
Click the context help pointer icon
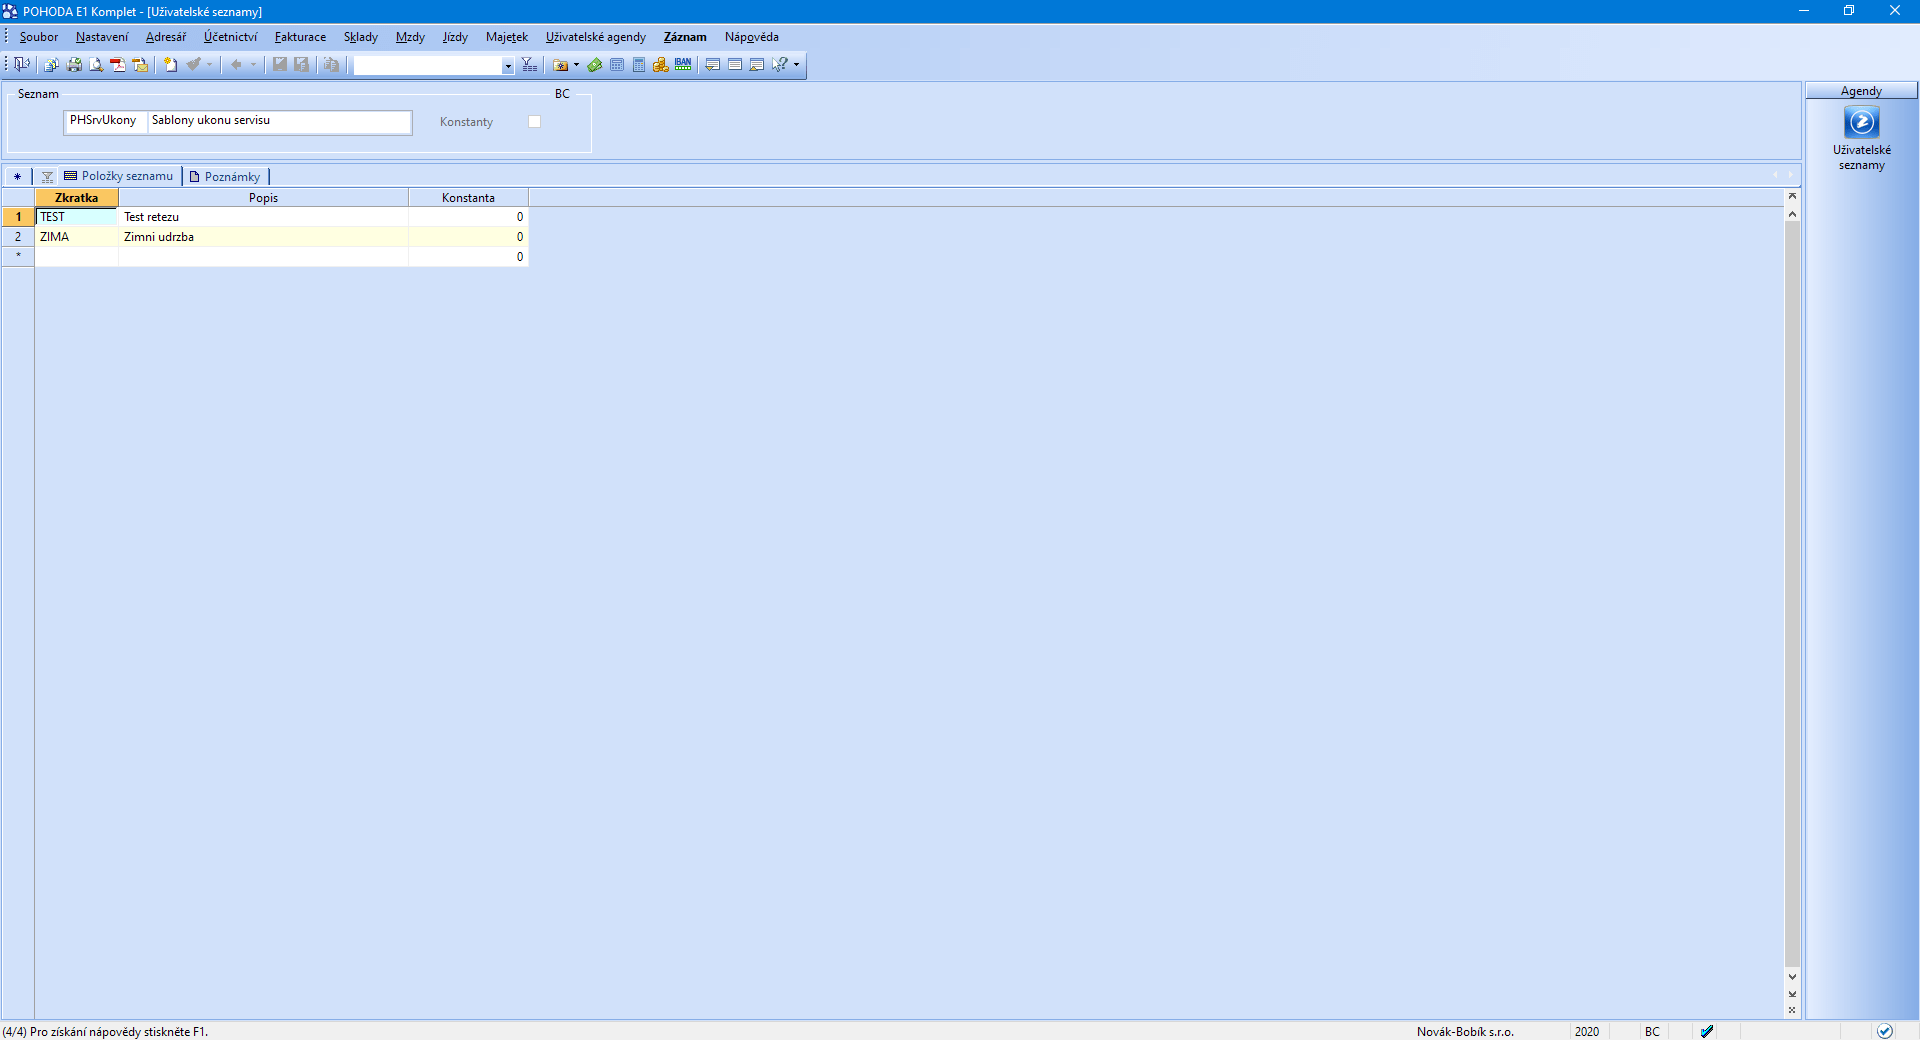[x=780, y=65]
